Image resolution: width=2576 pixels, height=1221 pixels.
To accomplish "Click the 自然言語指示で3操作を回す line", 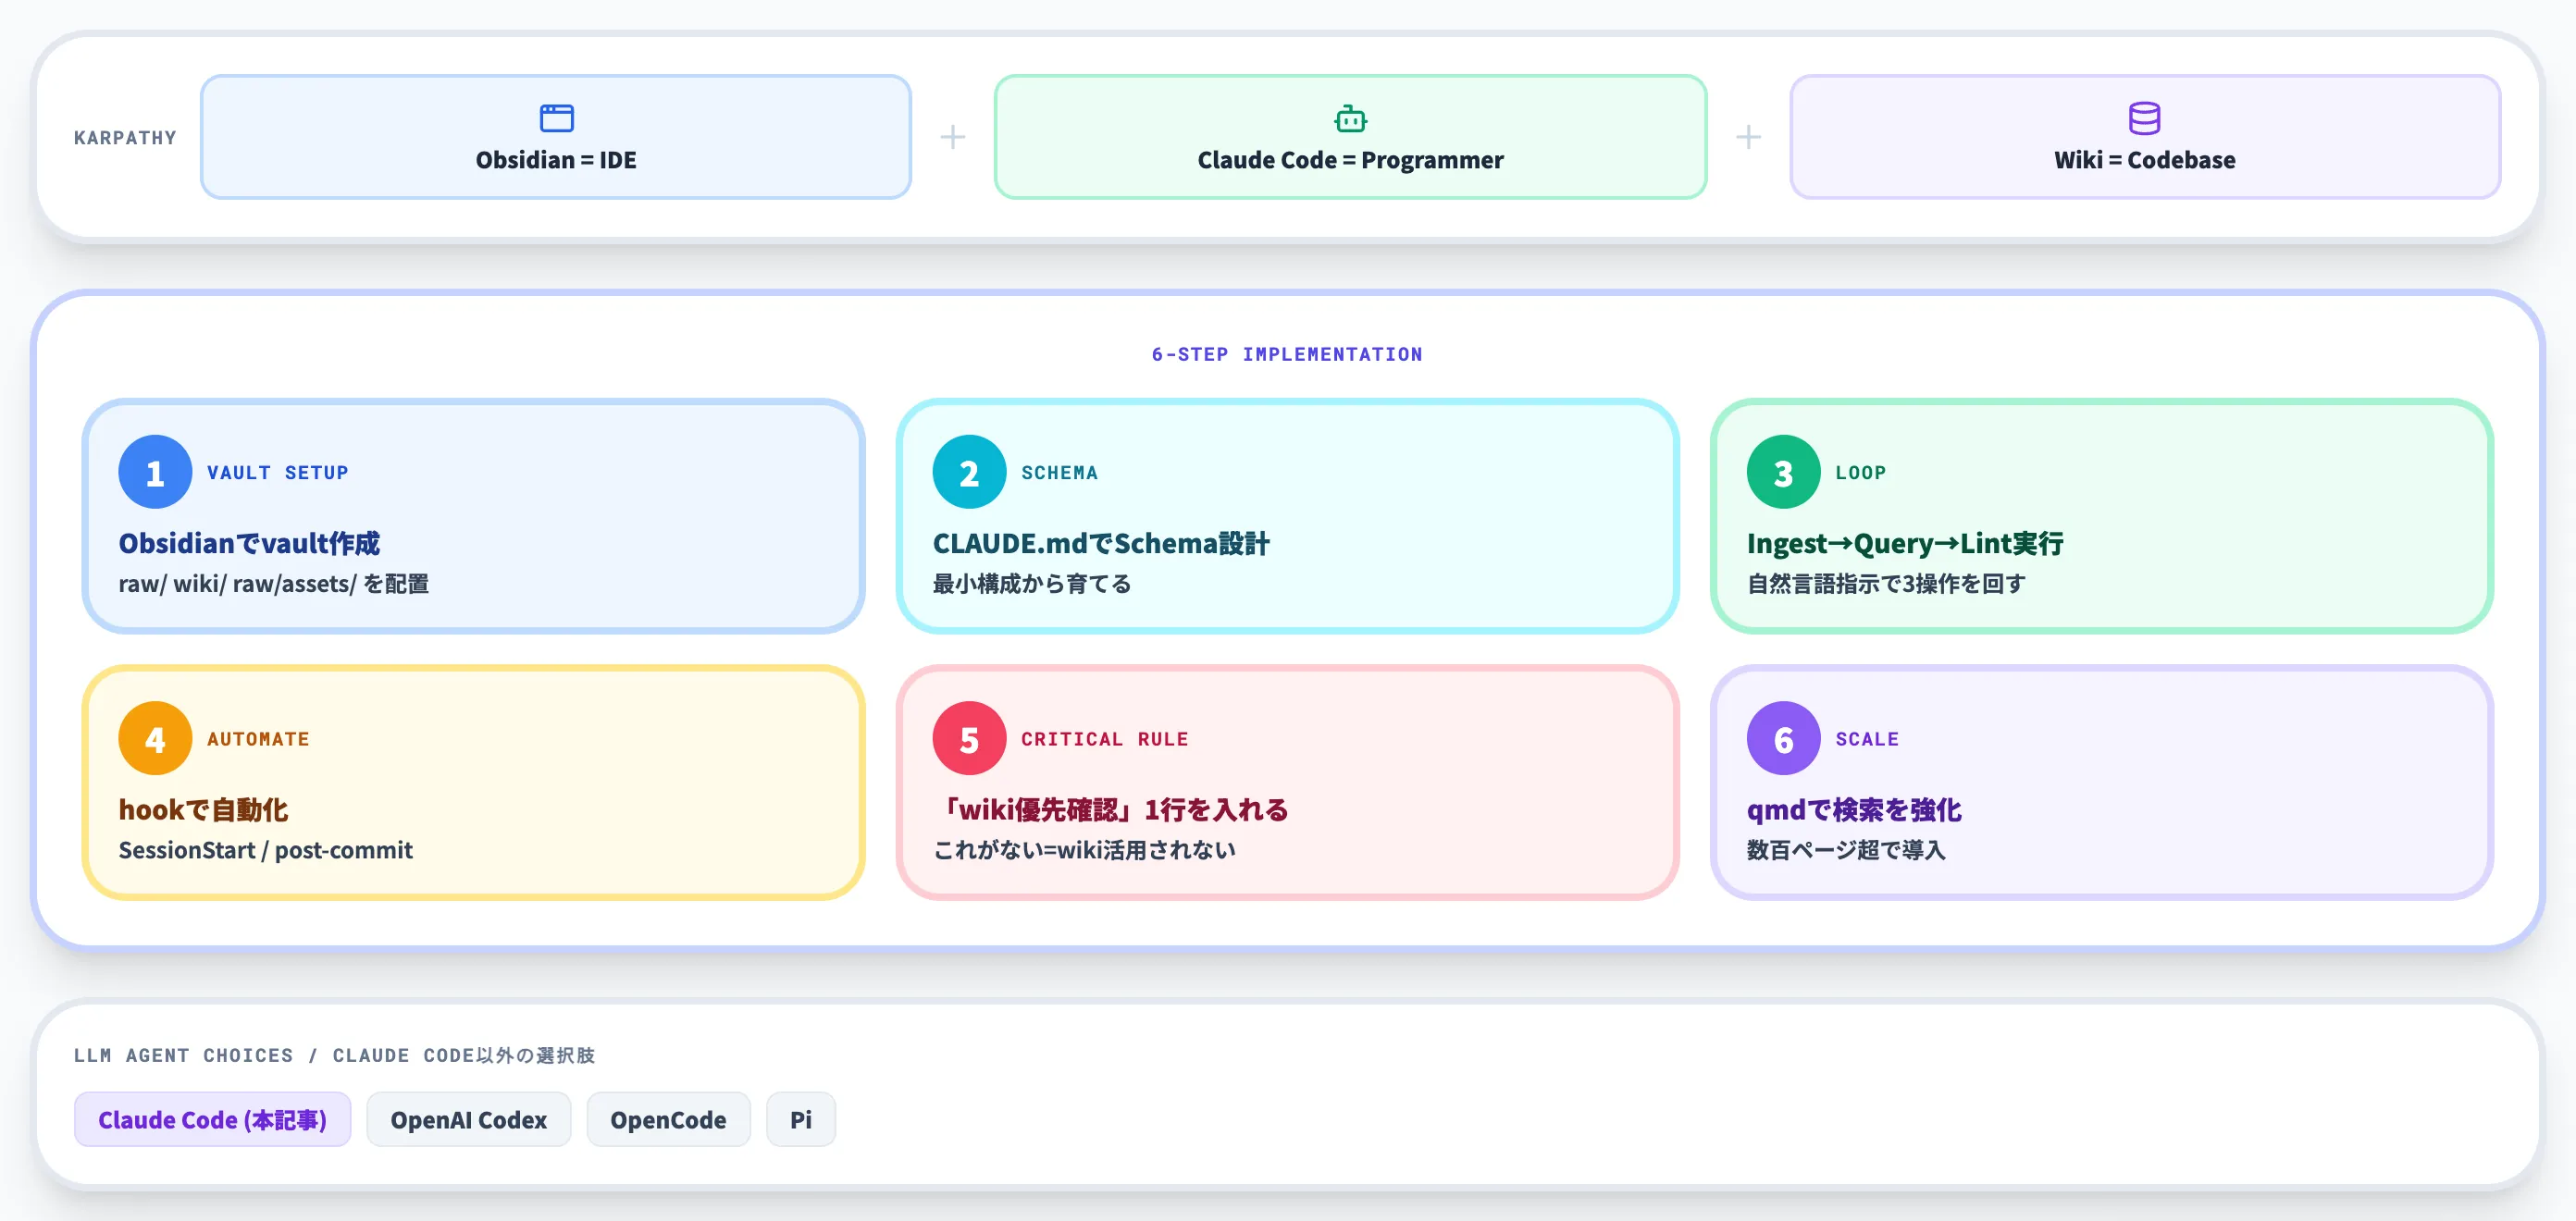I will pos(1886,584).
